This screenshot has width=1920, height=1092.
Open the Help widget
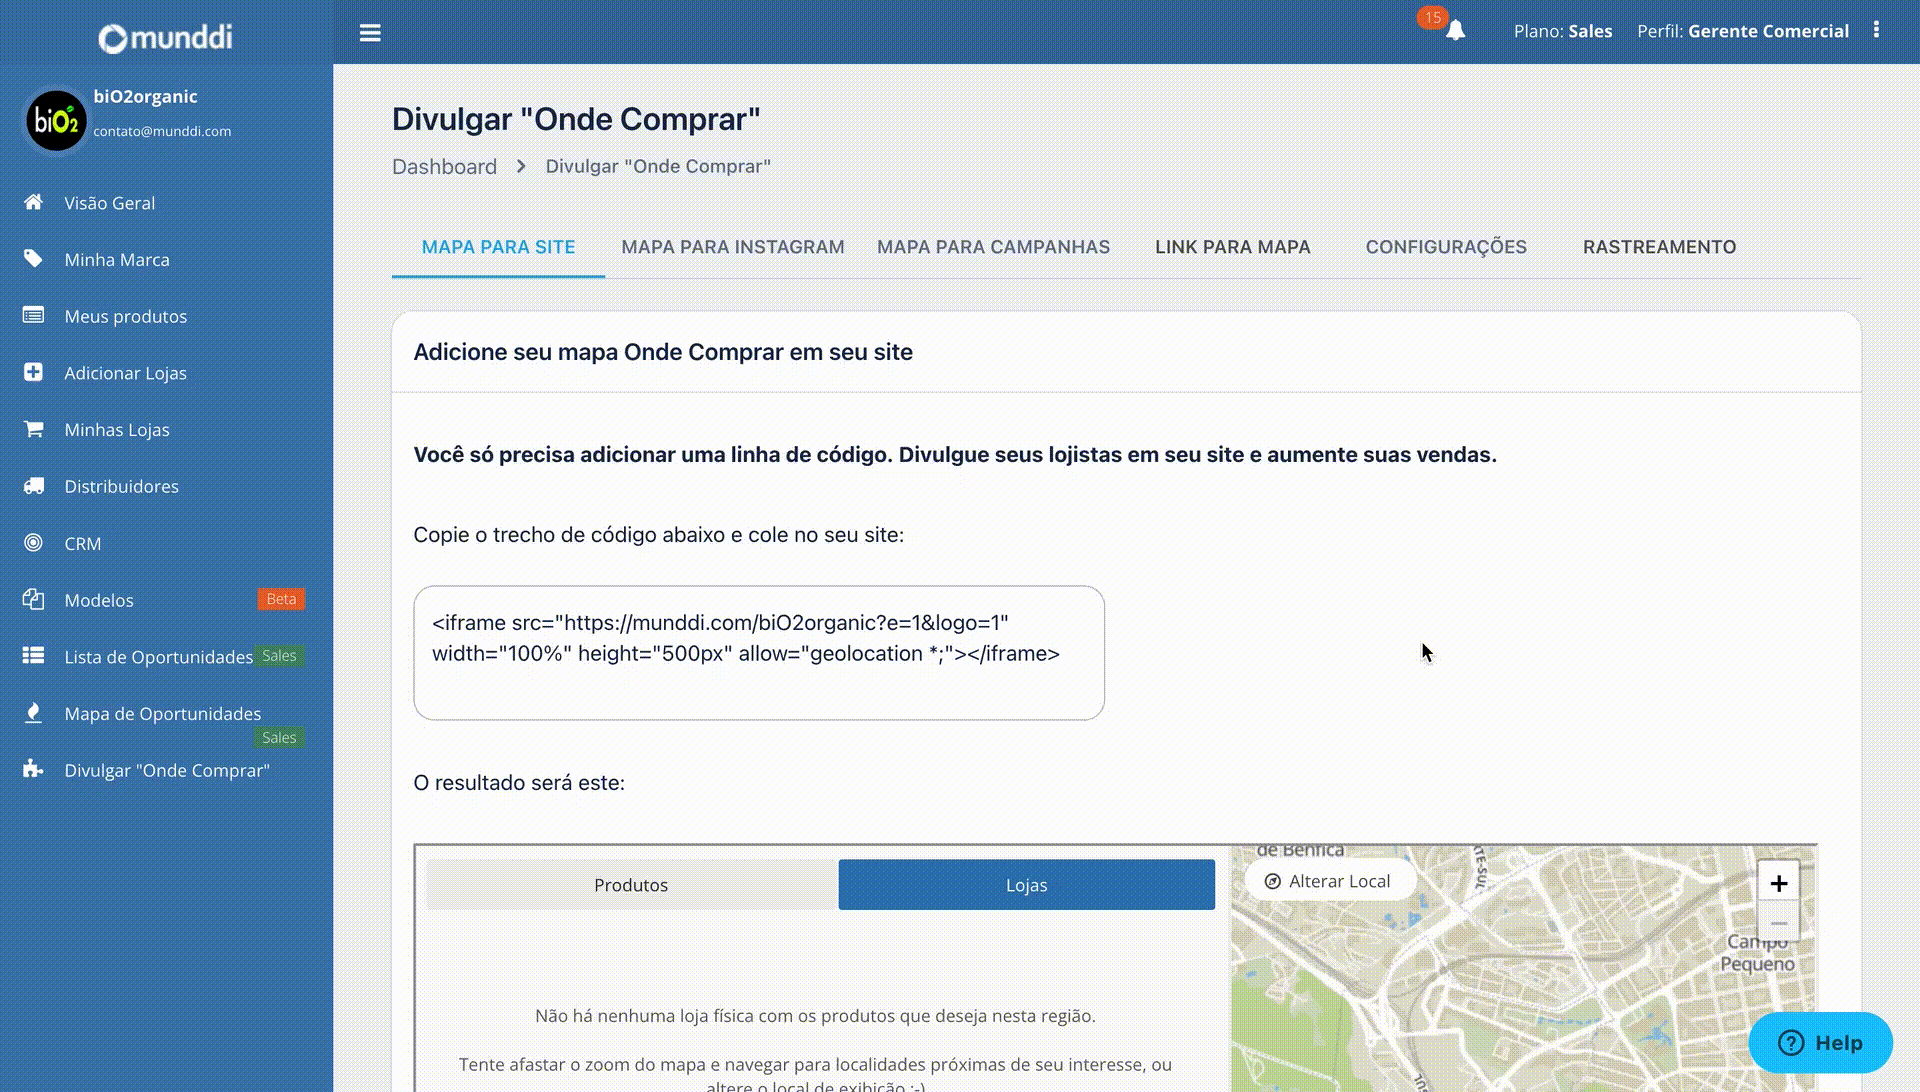point(1819,1043)
